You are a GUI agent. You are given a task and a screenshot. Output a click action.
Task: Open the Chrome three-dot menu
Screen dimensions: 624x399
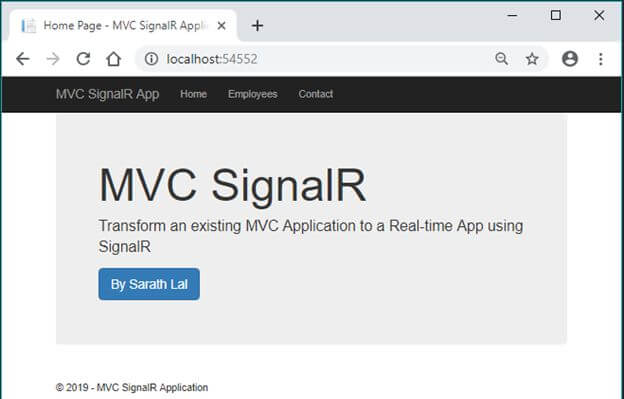[601, 59]
